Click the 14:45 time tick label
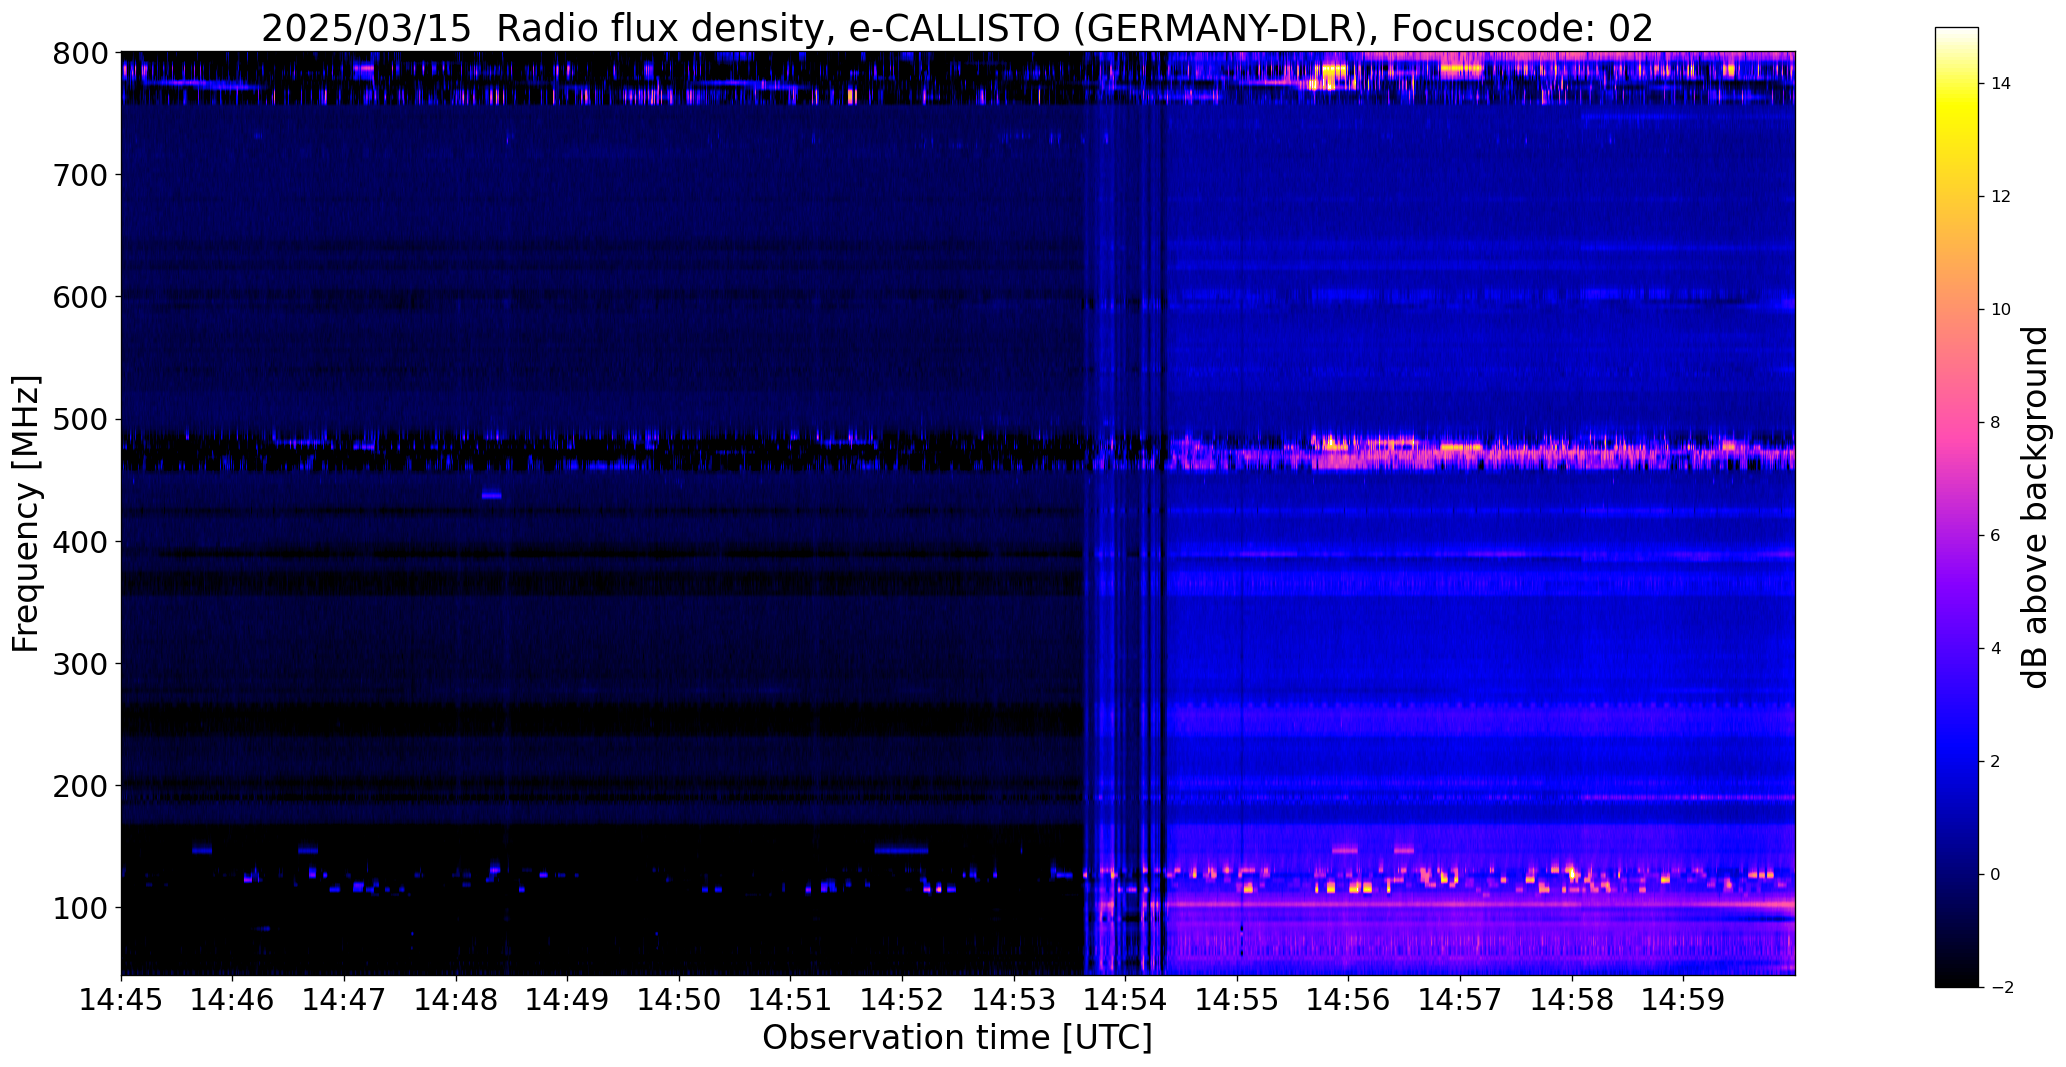 pos(121,1000)
